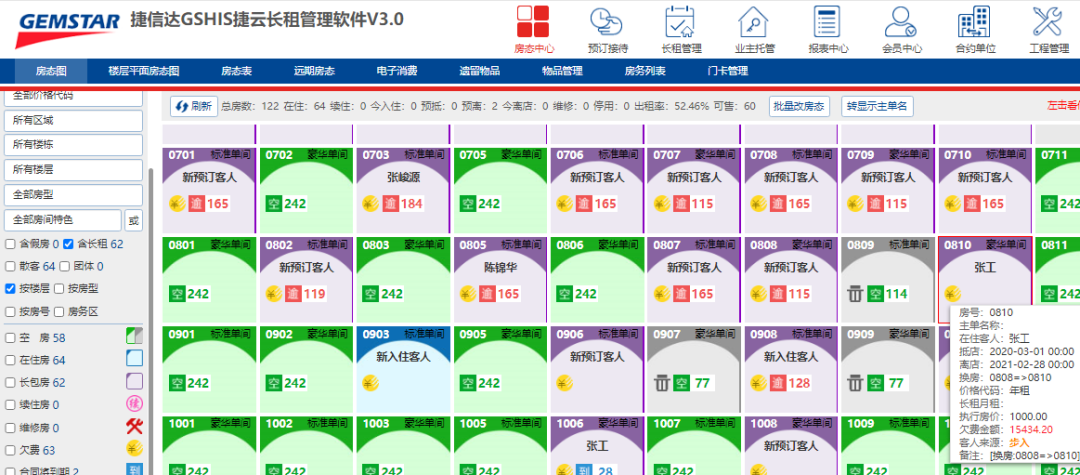Image resolution: width=1080 pixels, height=475 pixels.
Task: Open 业主托管 owner hosting module
Action: (x=754, y=28)
